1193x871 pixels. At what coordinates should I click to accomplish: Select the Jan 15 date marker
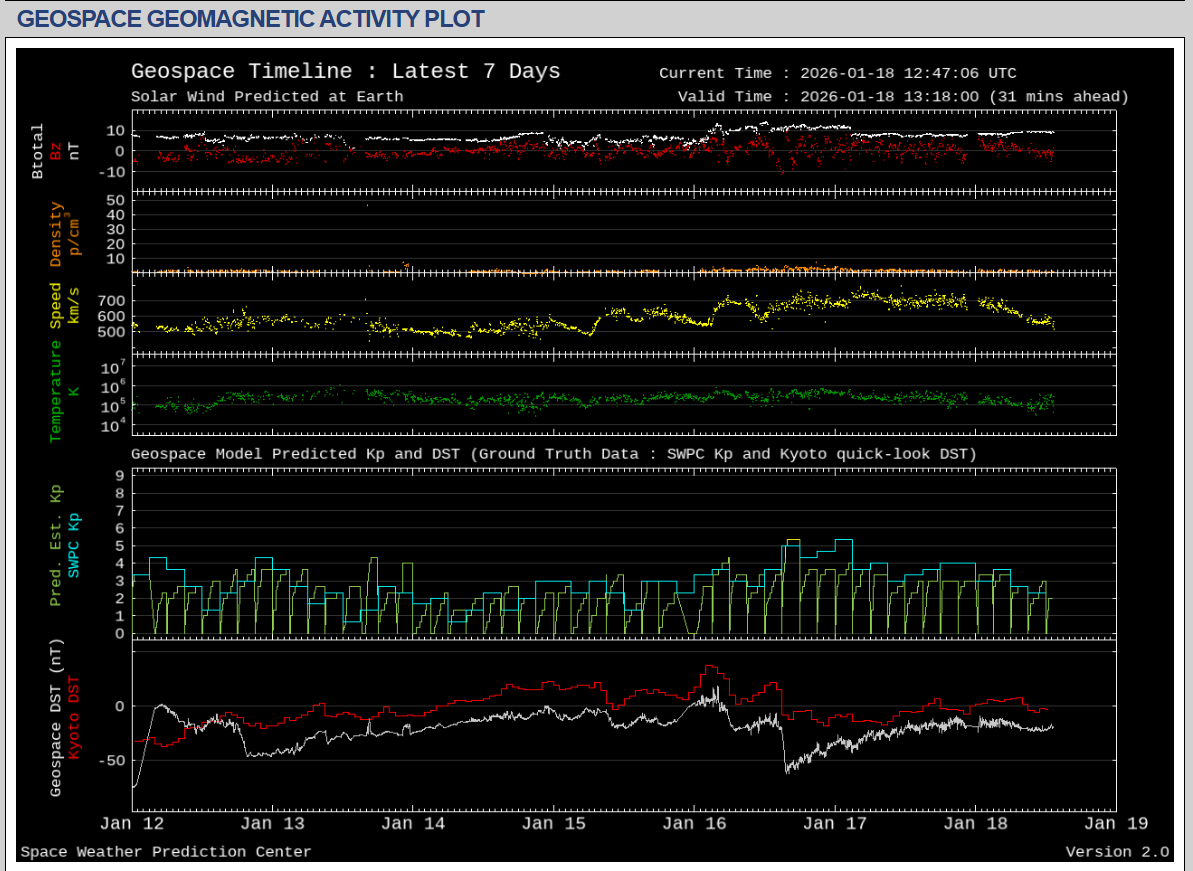pyautogui.click(x=554, y=824)
